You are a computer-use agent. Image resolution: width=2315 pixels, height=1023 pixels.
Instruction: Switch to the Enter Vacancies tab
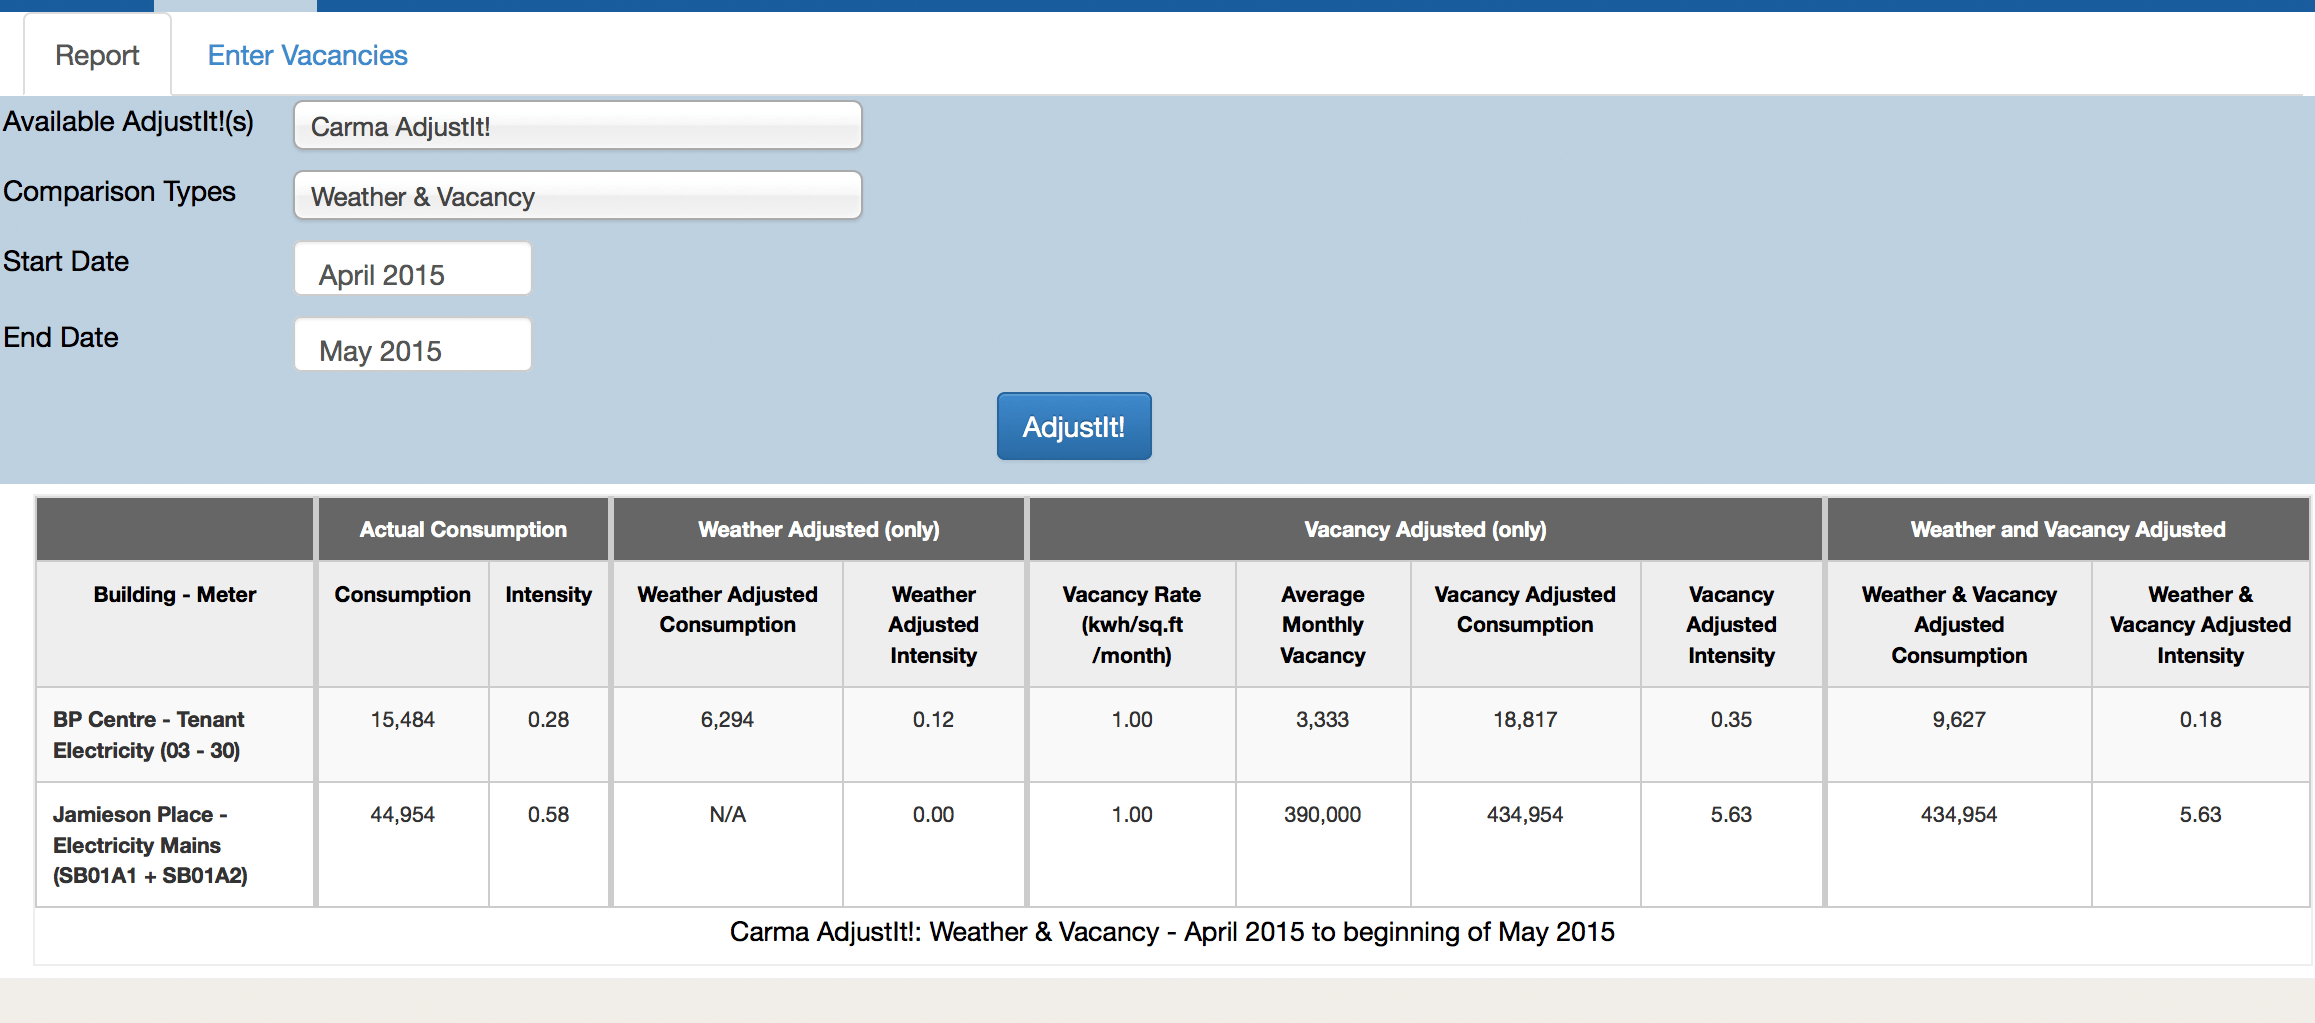(307, 55)
